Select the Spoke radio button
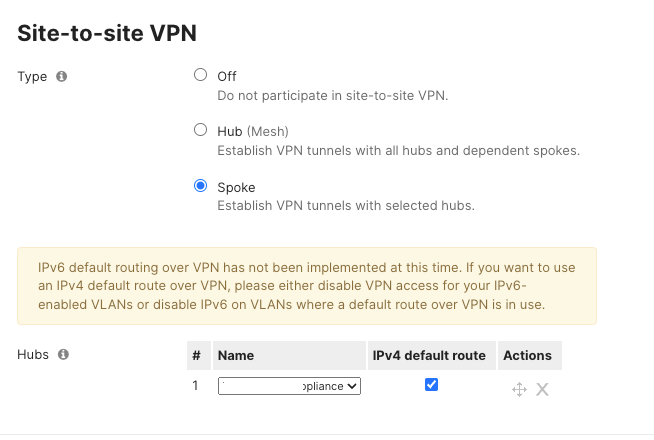This screenshot has height=440, width=654. [201, 186]
